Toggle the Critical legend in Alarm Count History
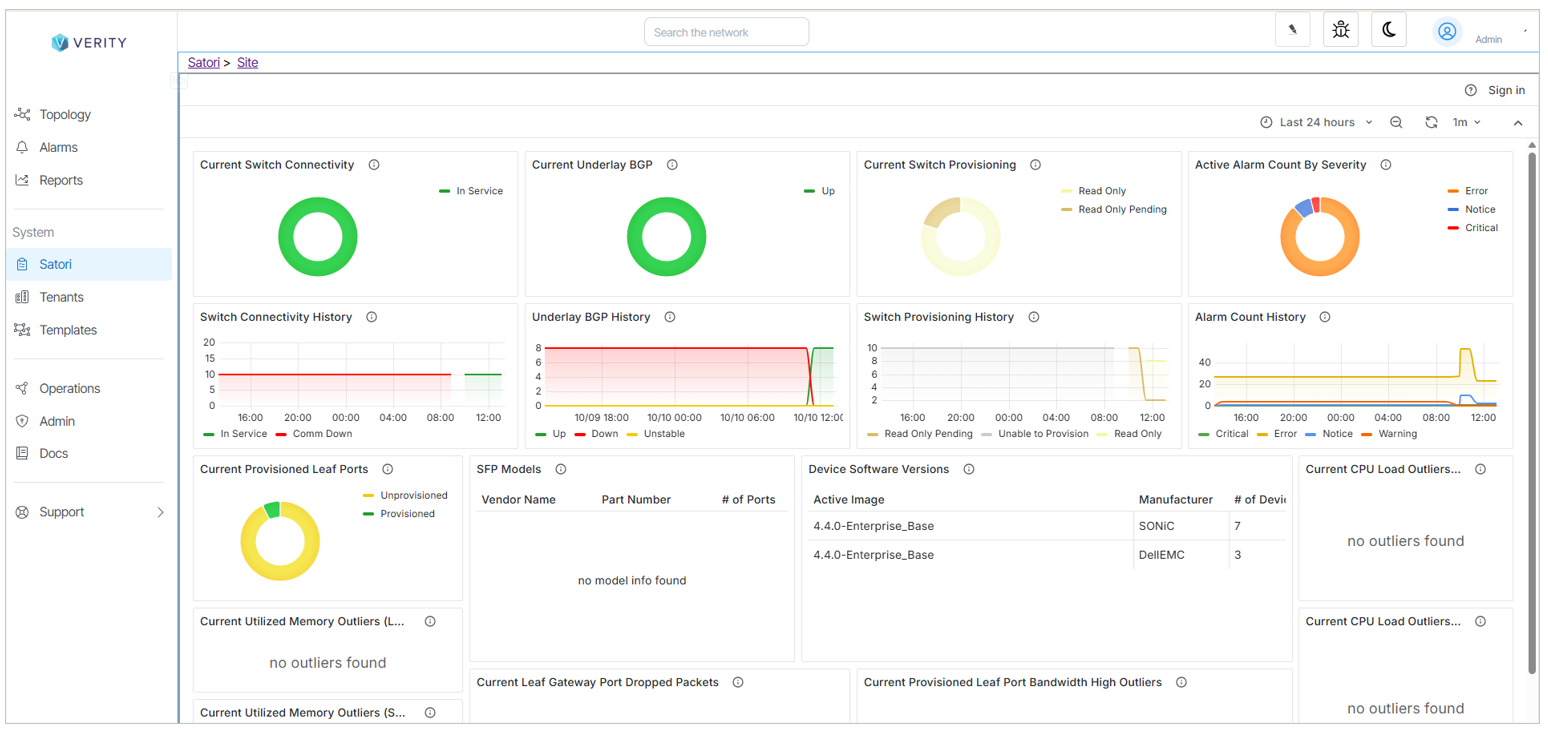 [1225, 434]
